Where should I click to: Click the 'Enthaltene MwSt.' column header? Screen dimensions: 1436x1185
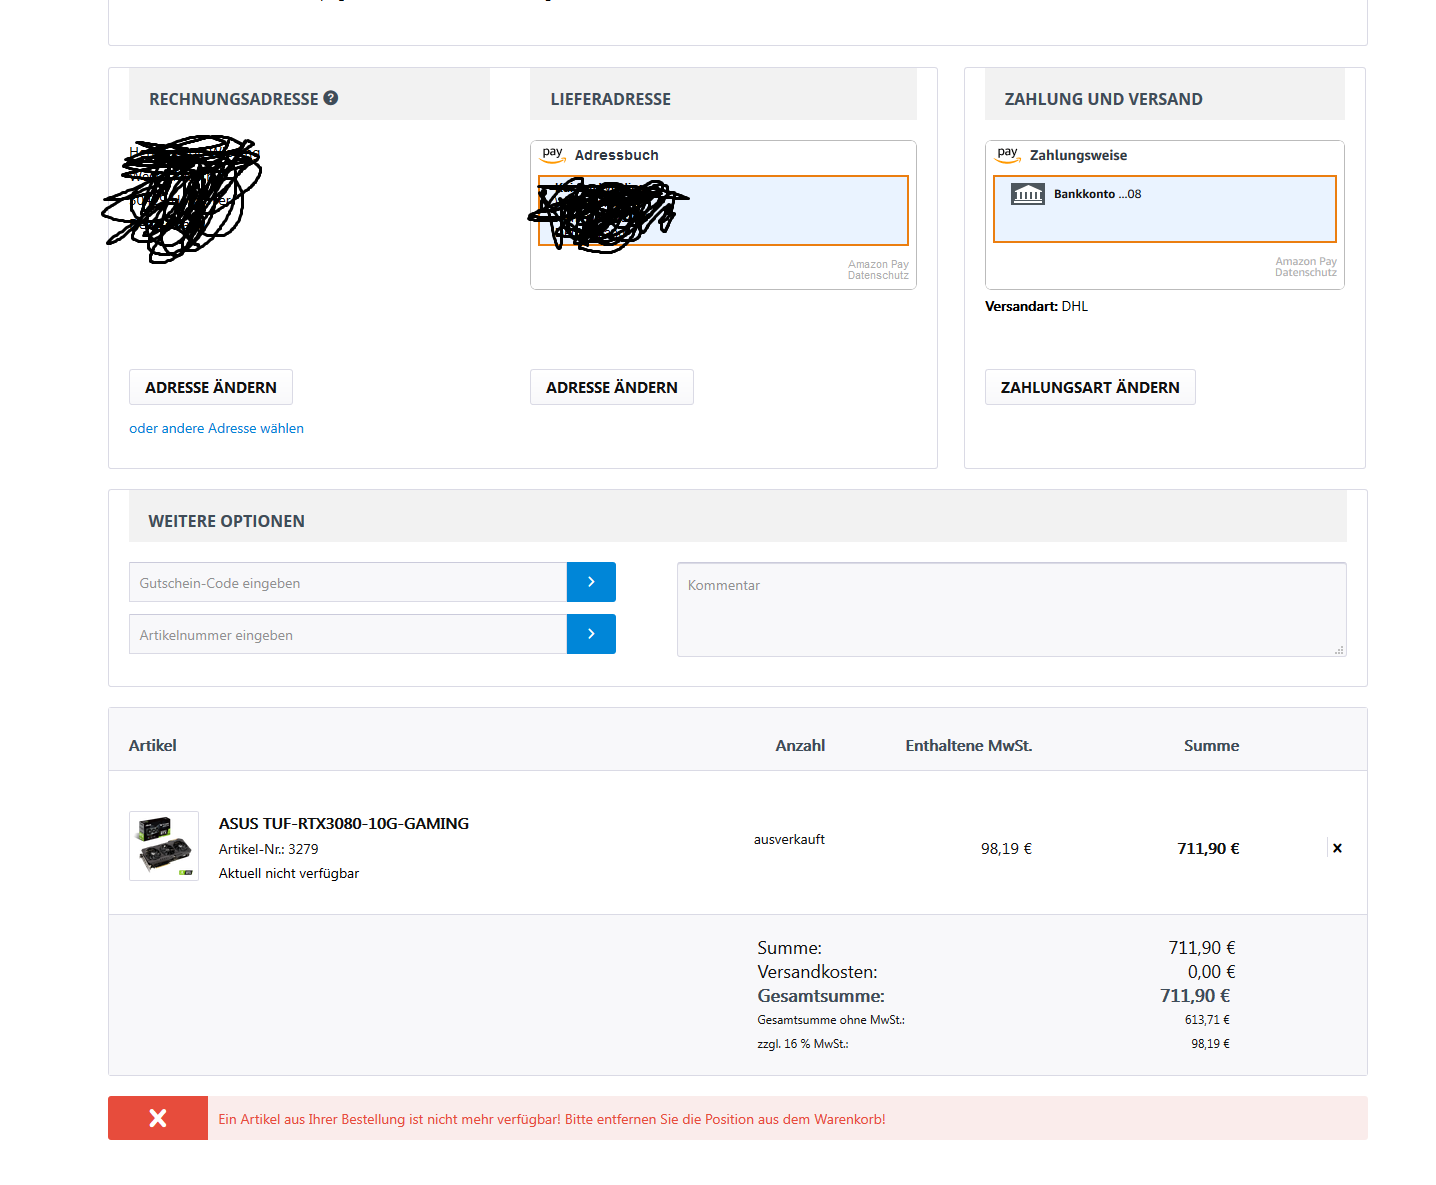(969, 745)
